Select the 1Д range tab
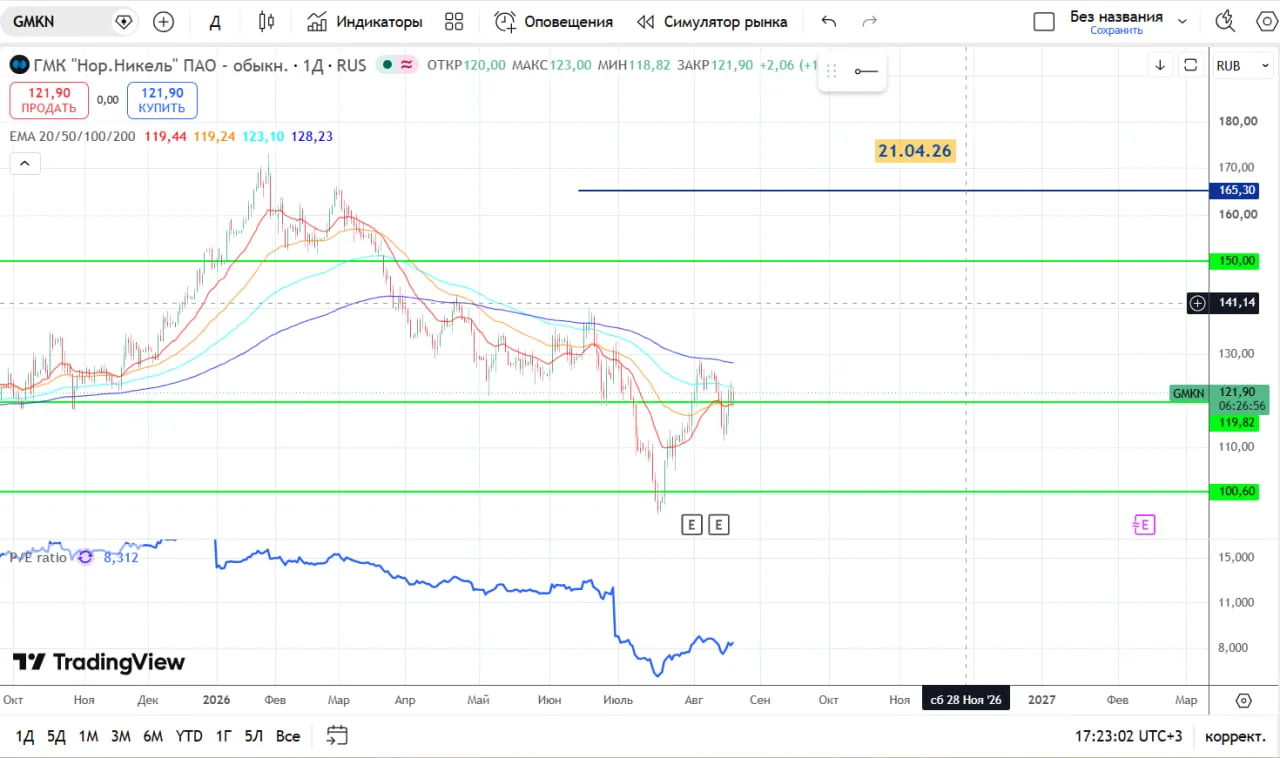 point(25,736)
